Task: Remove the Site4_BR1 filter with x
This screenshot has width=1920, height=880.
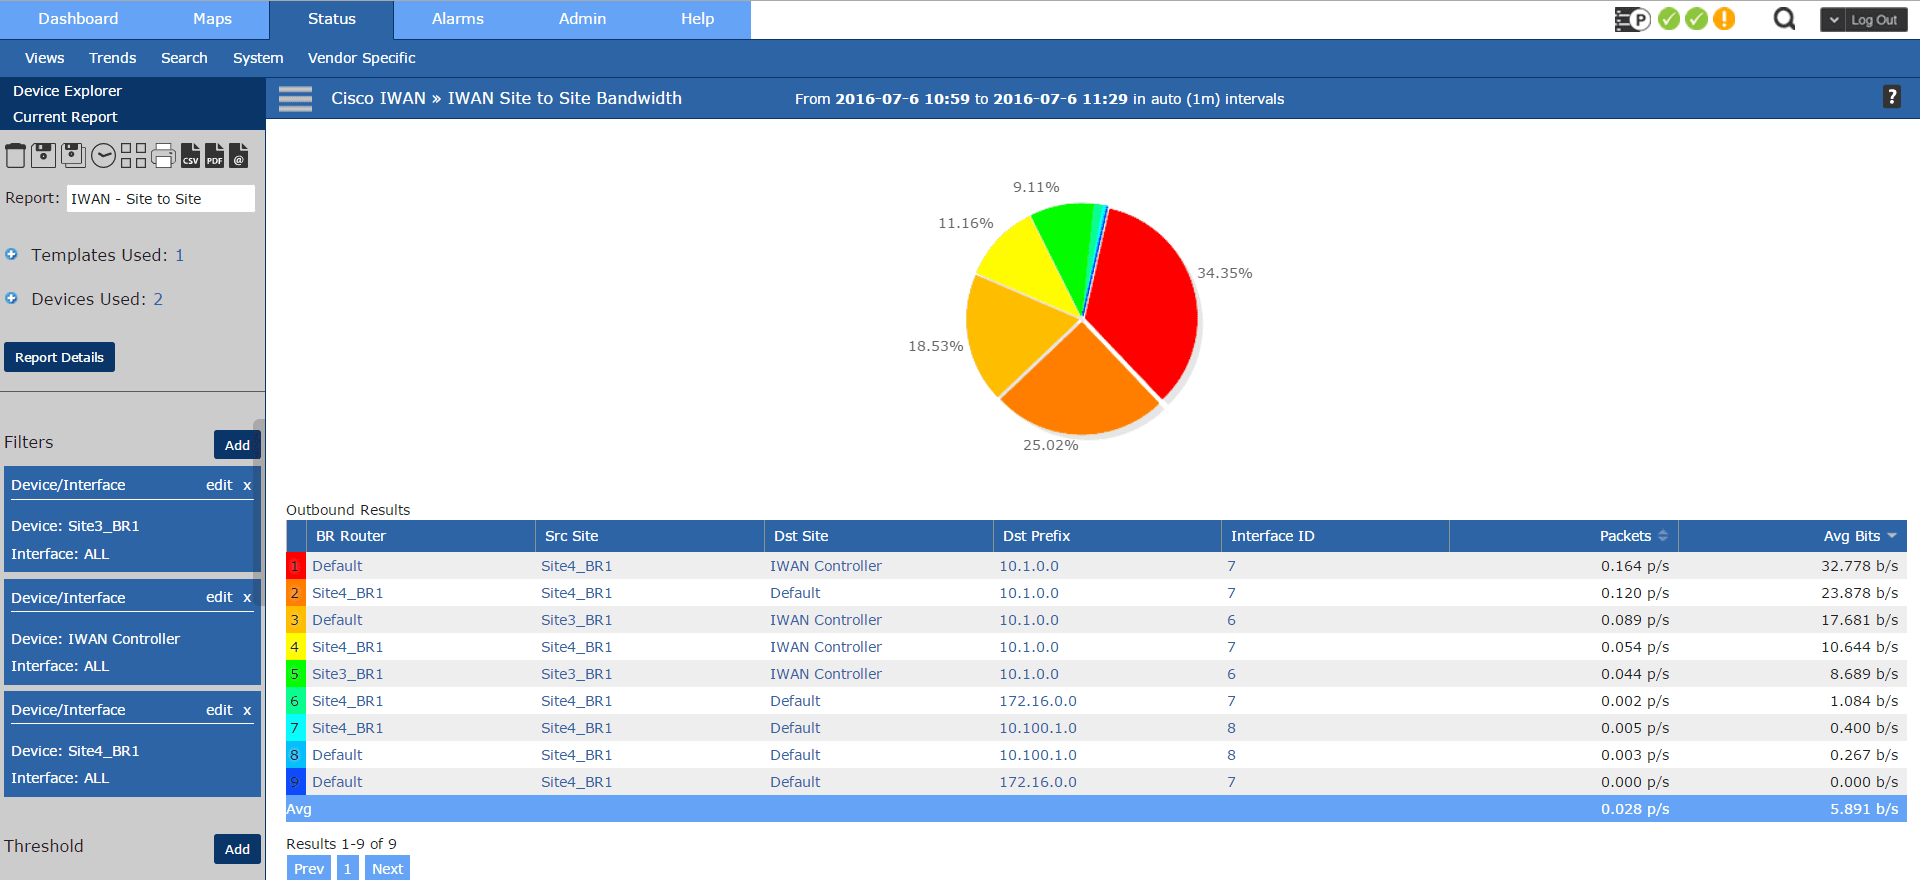Action: 247,710
